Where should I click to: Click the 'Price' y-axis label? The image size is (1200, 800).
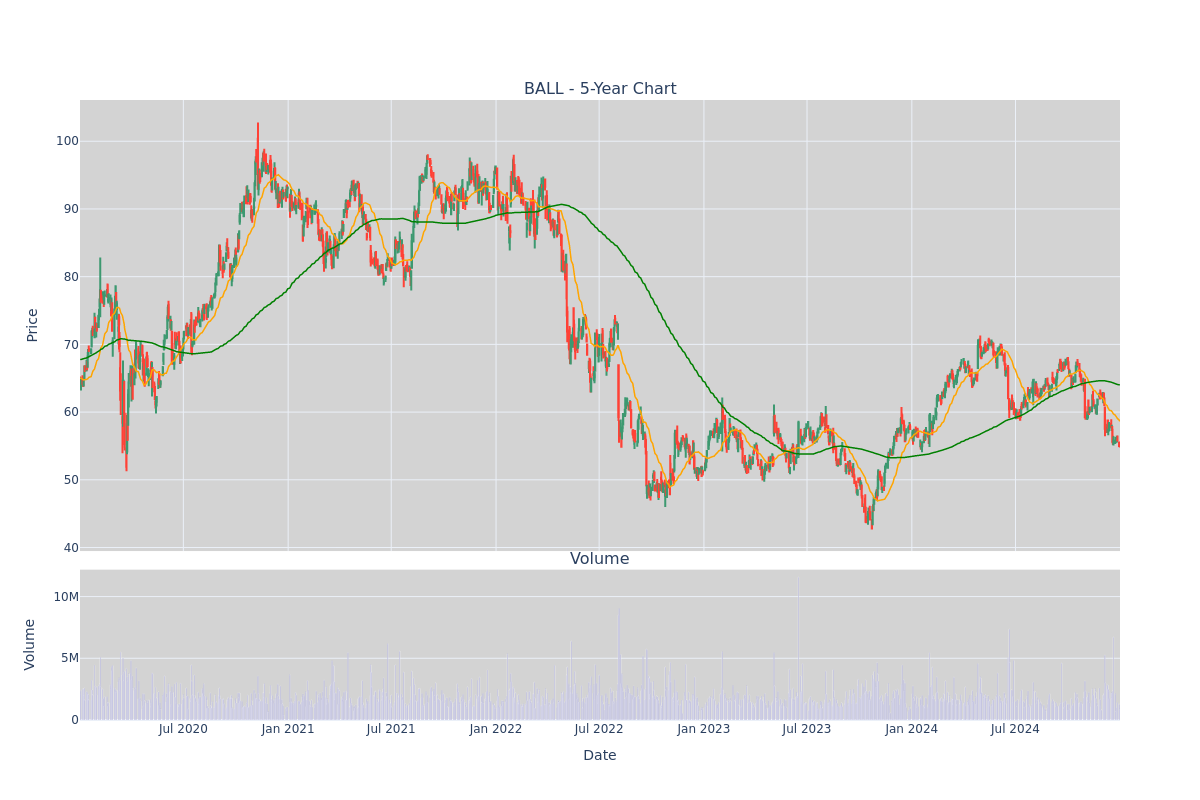[32, 325]
